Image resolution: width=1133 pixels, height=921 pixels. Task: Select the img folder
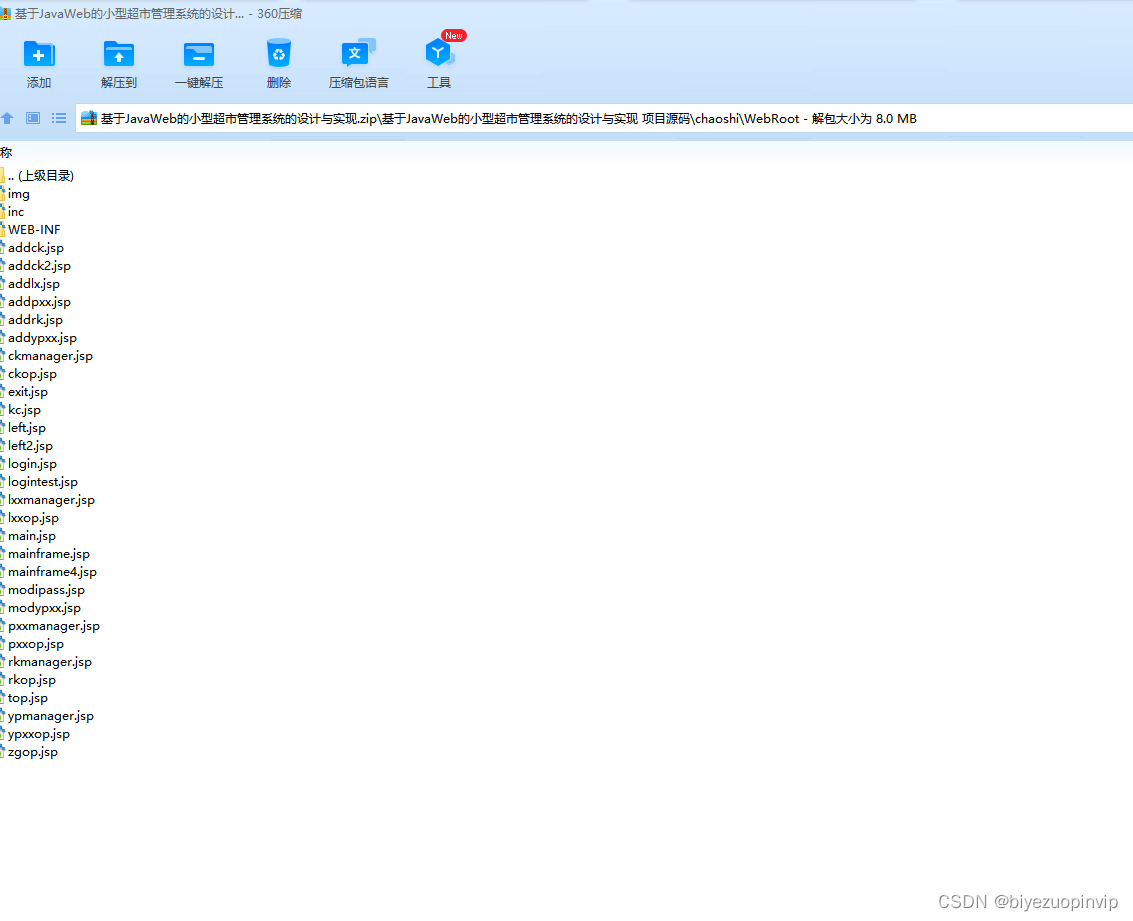point(15,194)
